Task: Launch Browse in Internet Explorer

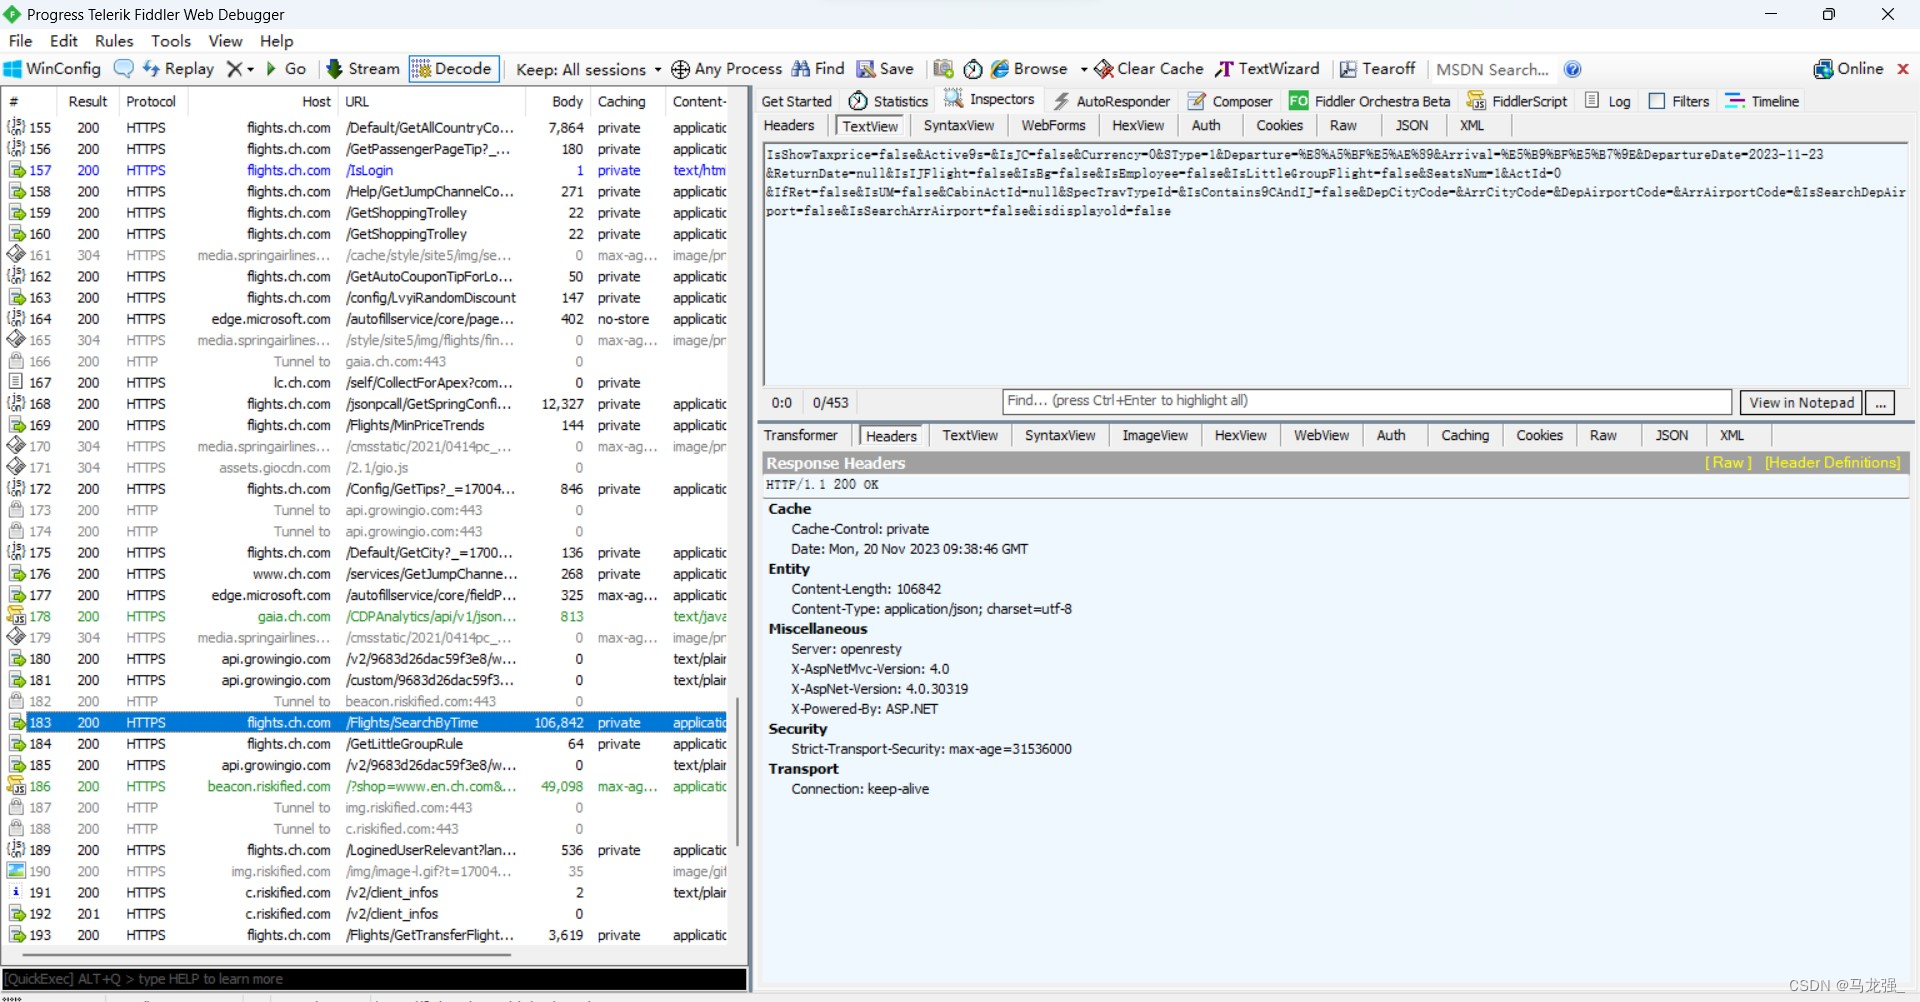Action: click(x=1029, y=69)
